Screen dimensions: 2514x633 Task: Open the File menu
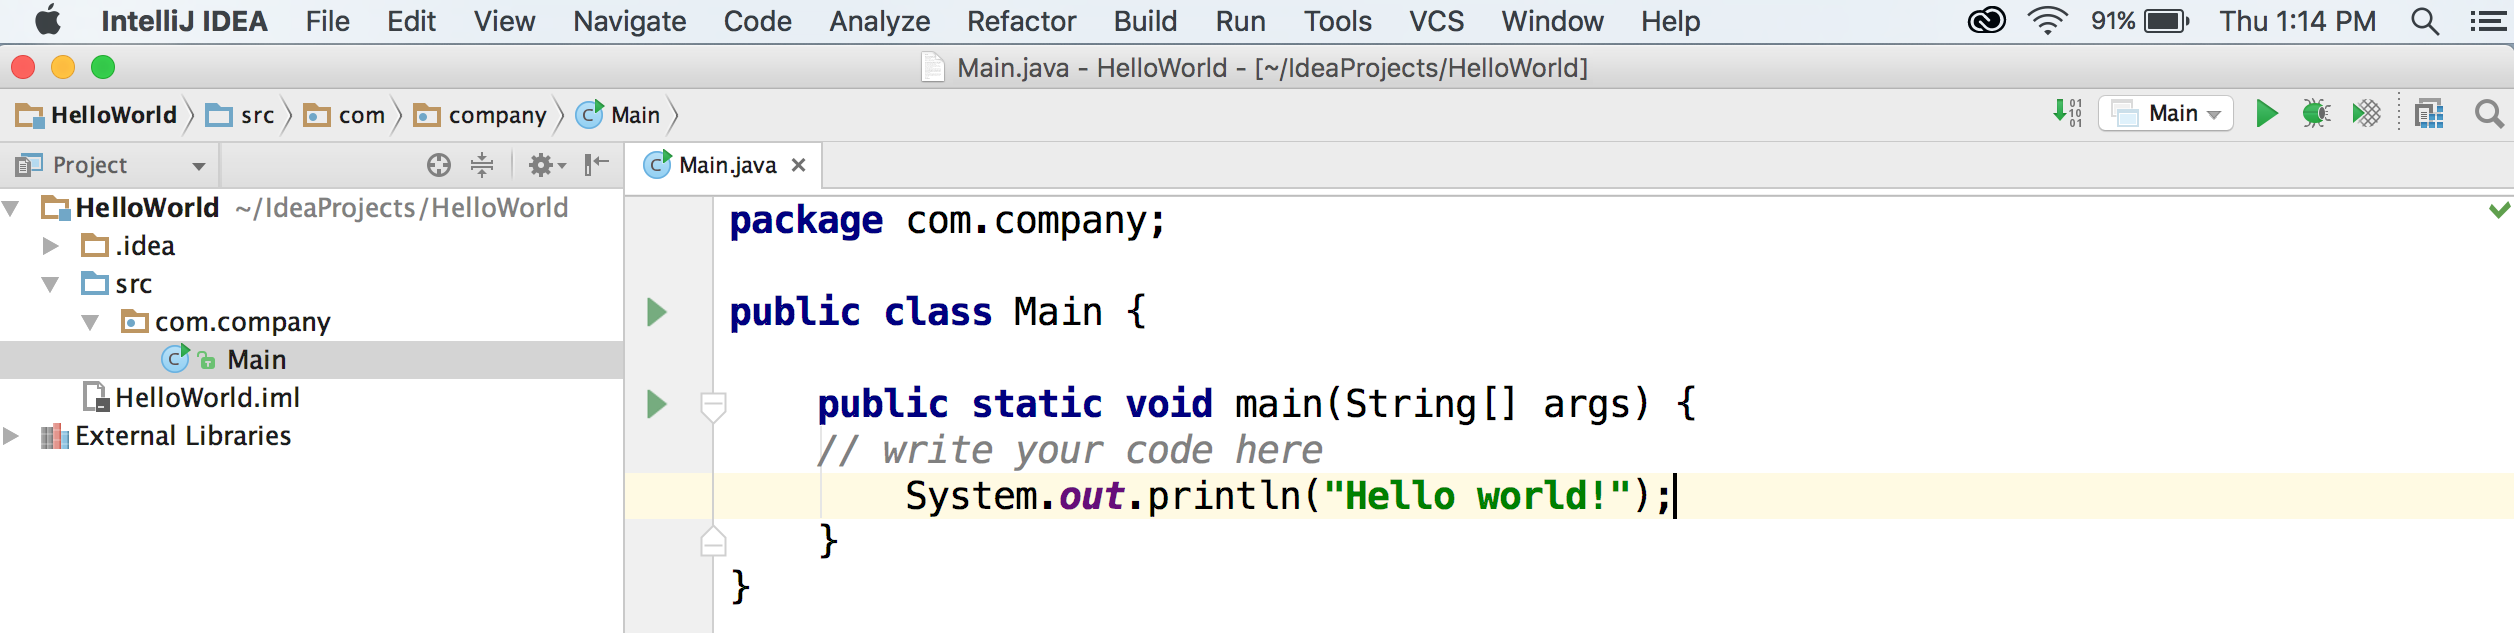(x=327, y=21)
